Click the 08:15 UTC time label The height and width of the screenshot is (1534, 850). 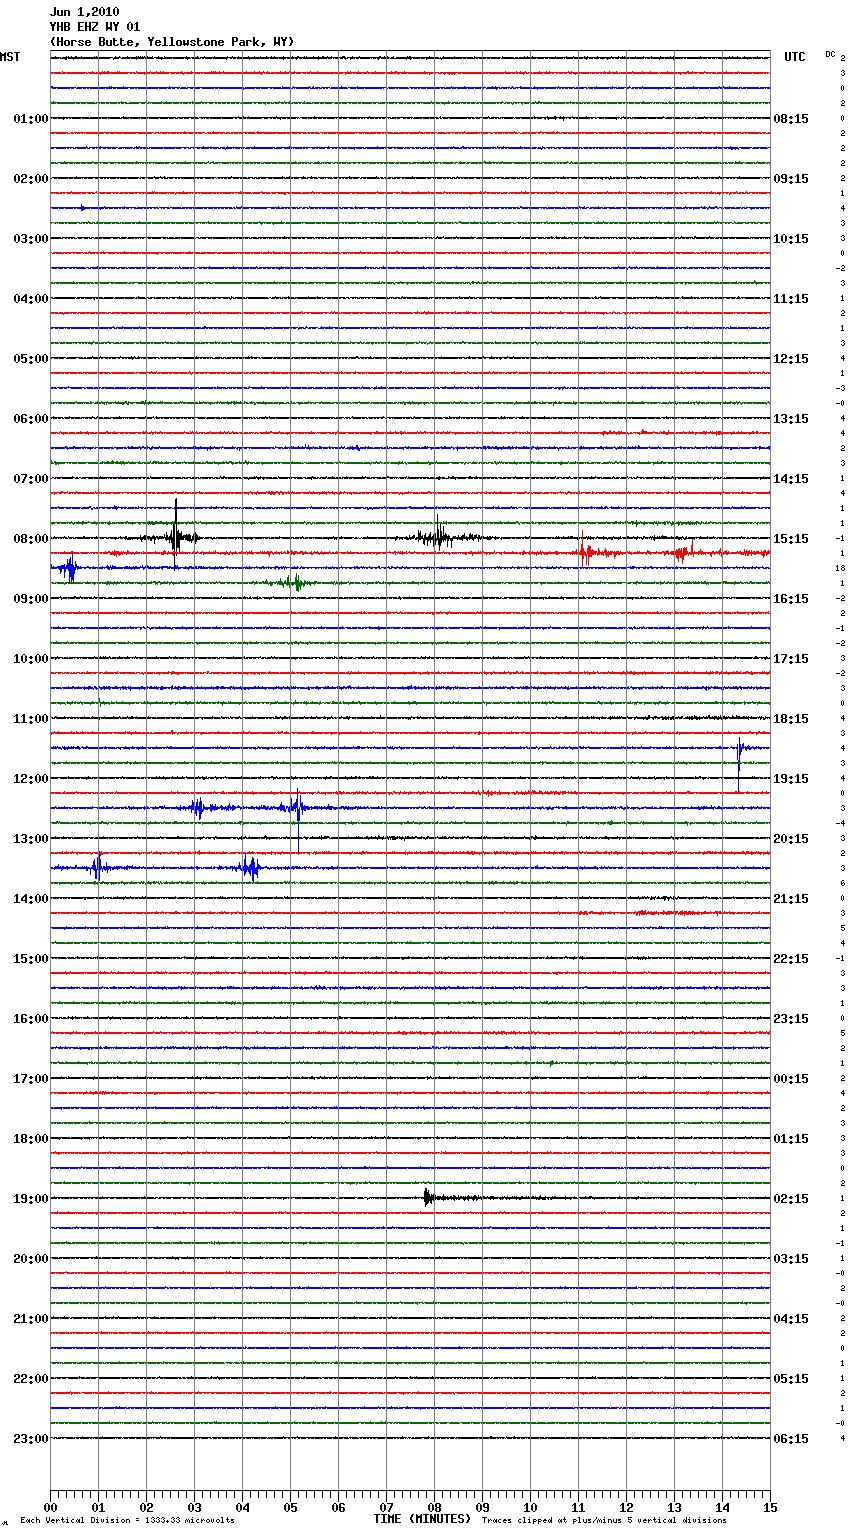791,119
